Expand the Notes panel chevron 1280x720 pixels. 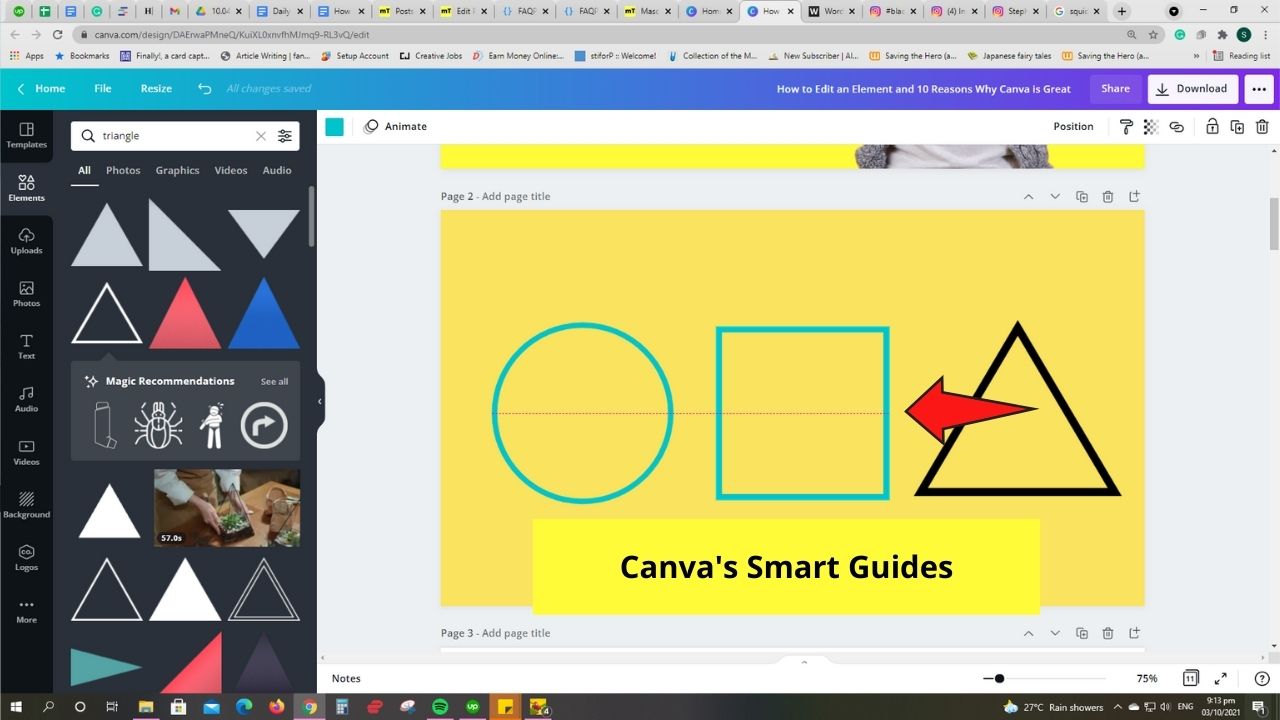(x=804, y=661)
